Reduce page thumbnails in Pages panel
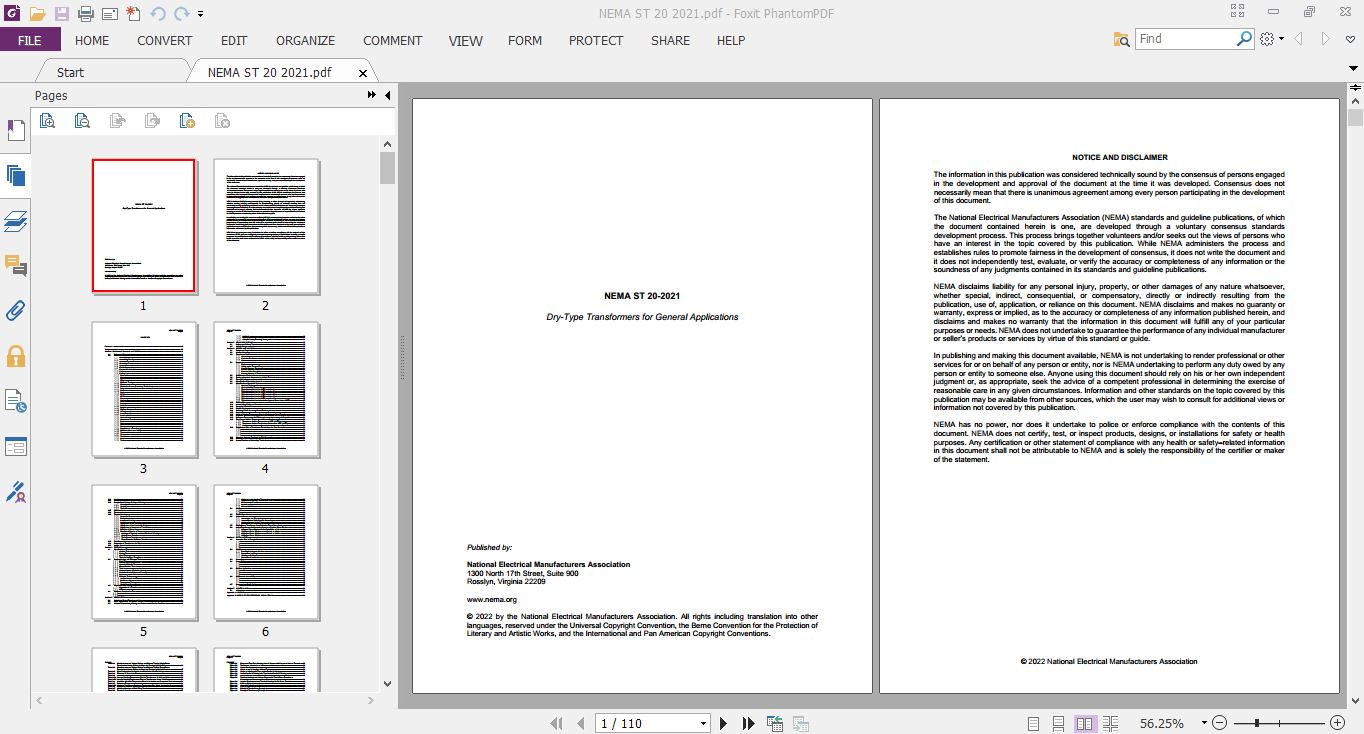The height and width of the screenshot is (734, 1364). tap(82, 121)
